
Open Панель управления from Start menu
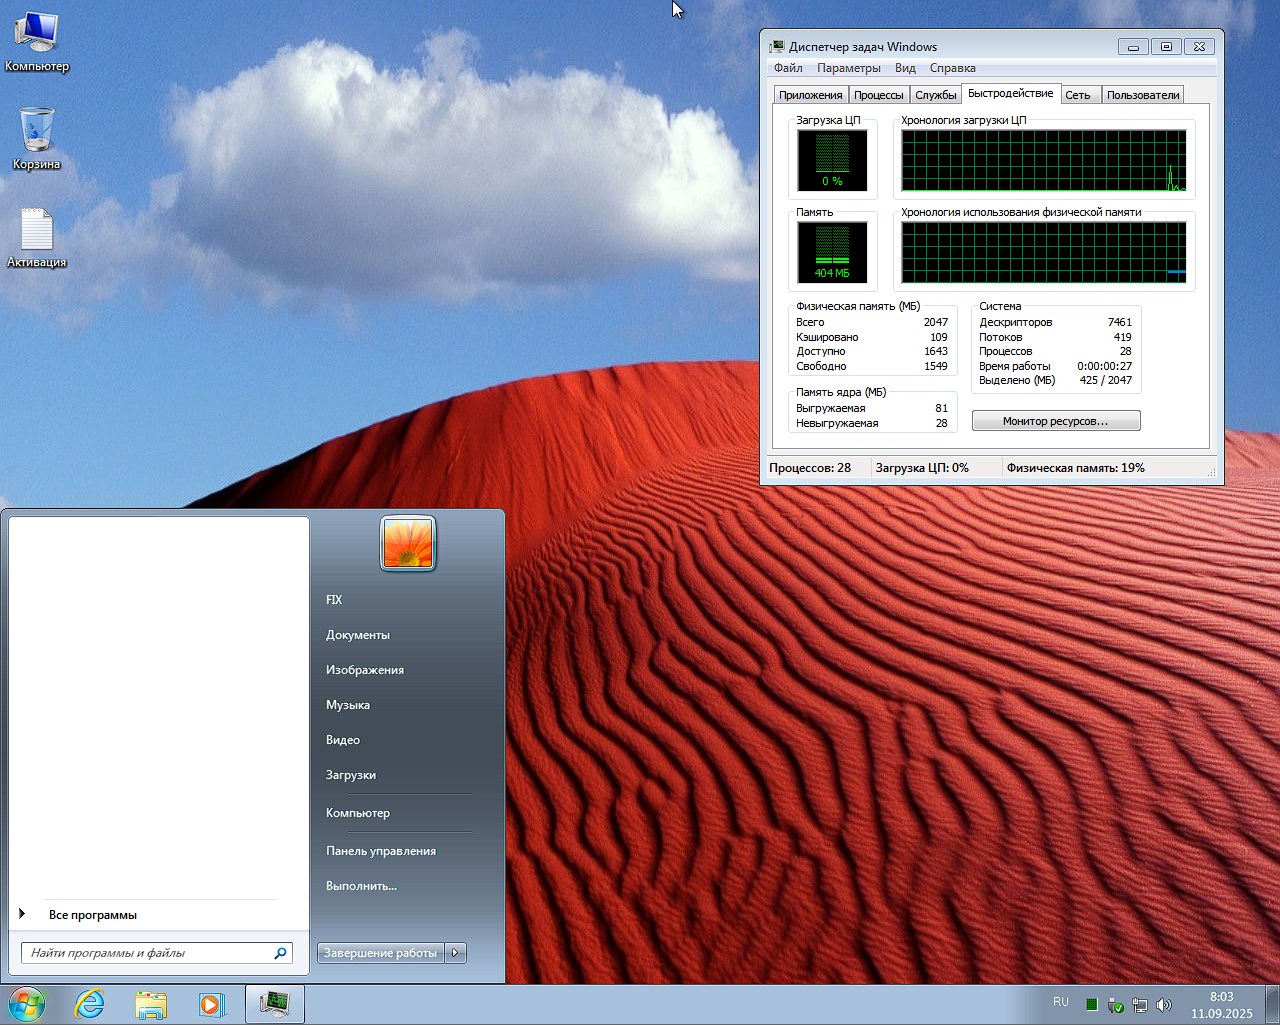pos(381,851)
